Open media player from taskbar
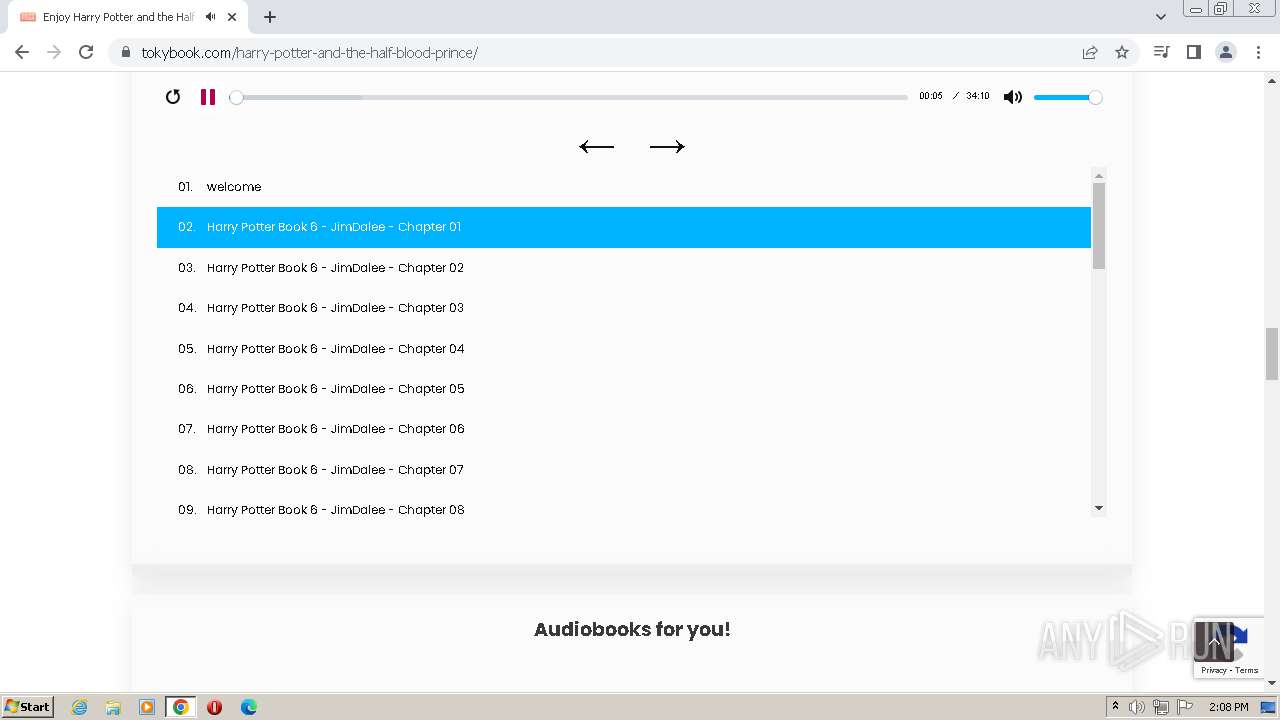The width and height of the screenshot is (1280, 720). (x=147, y=707)
